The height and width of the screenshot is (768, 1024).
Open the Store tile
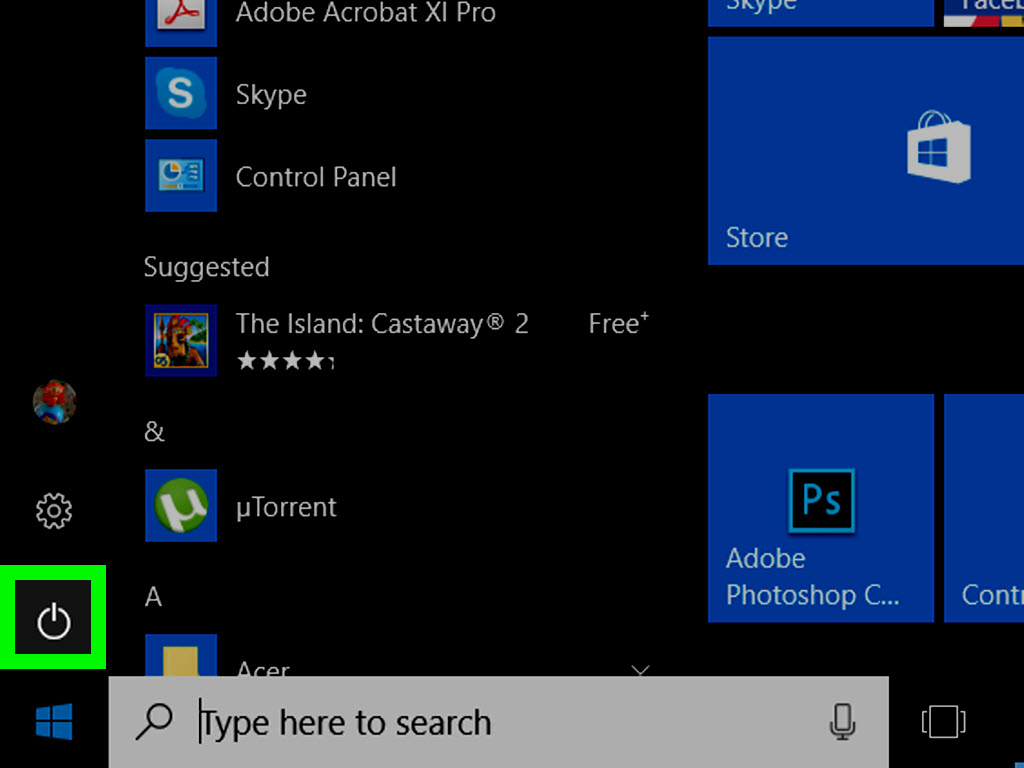coord(866,151)
